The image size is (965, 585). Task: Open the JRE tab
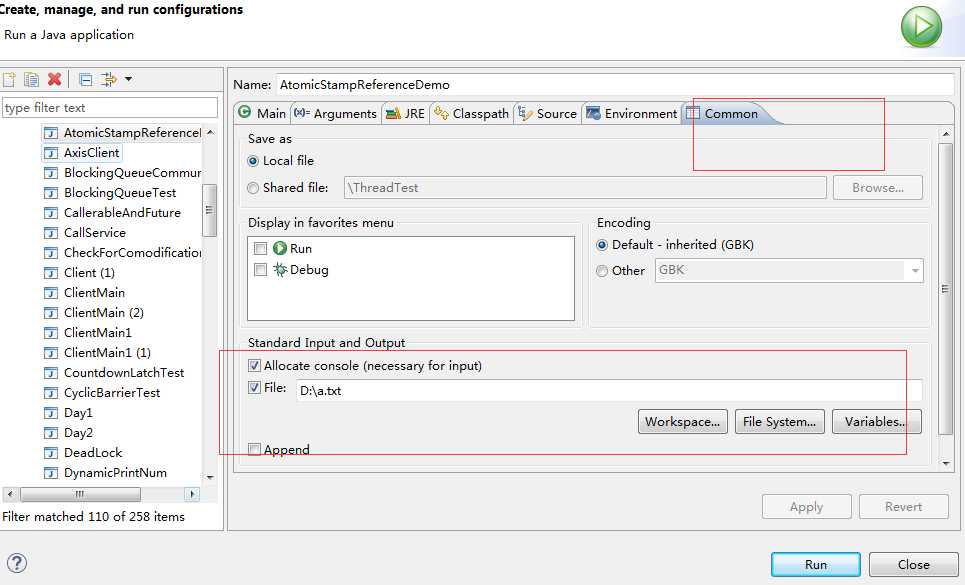406,113
